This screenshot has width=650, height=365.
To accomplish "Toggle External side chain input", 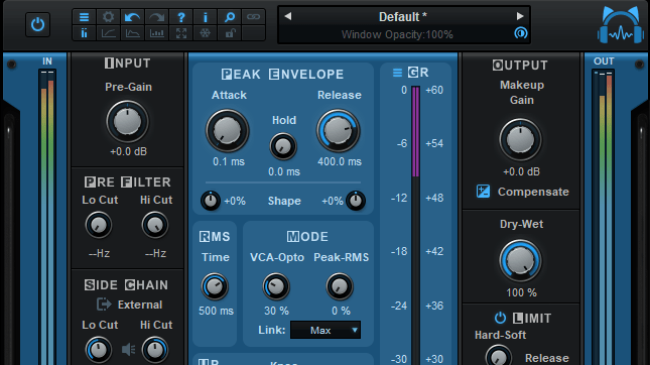I will click(x=104, y=304).
